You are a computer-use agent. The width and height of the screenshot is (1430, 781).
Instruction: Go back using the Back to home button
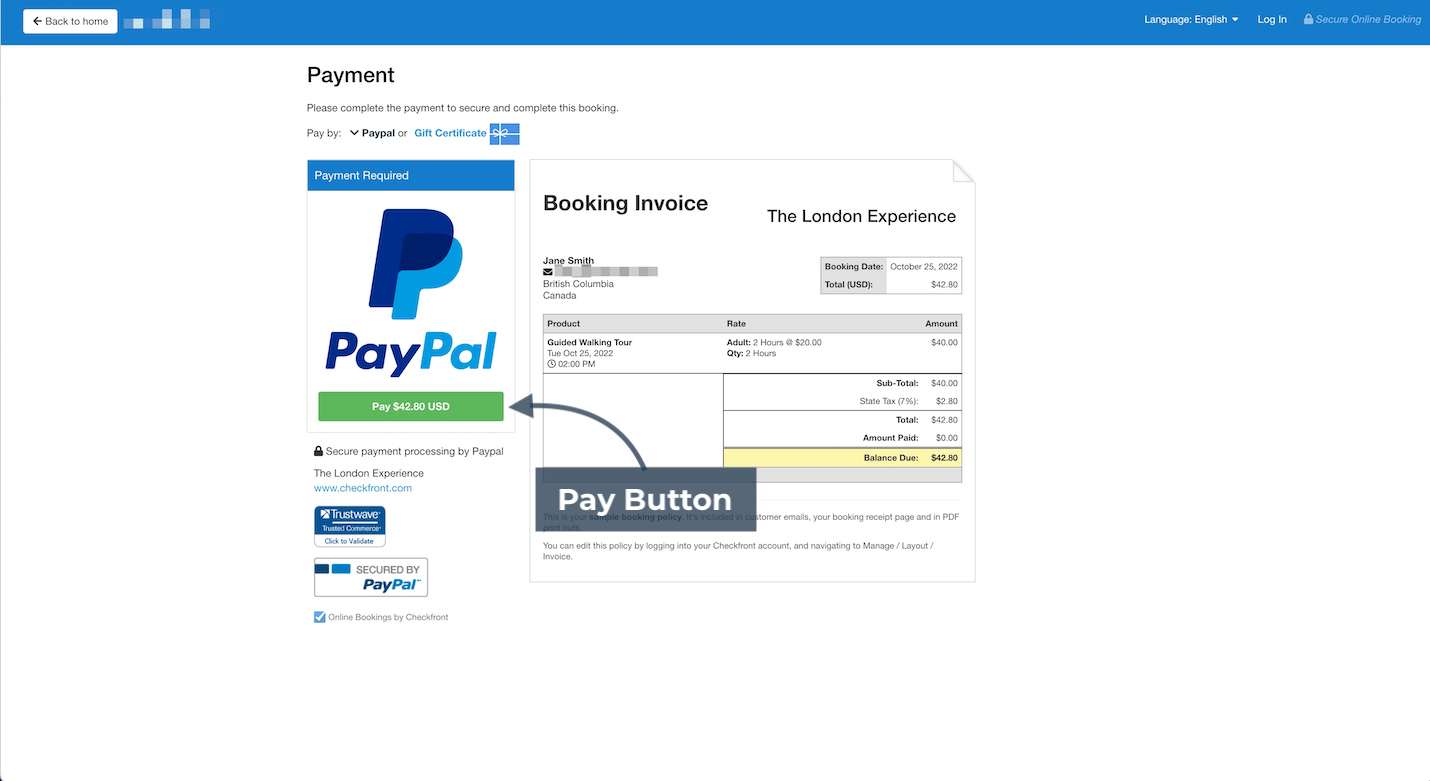point(70,21)
